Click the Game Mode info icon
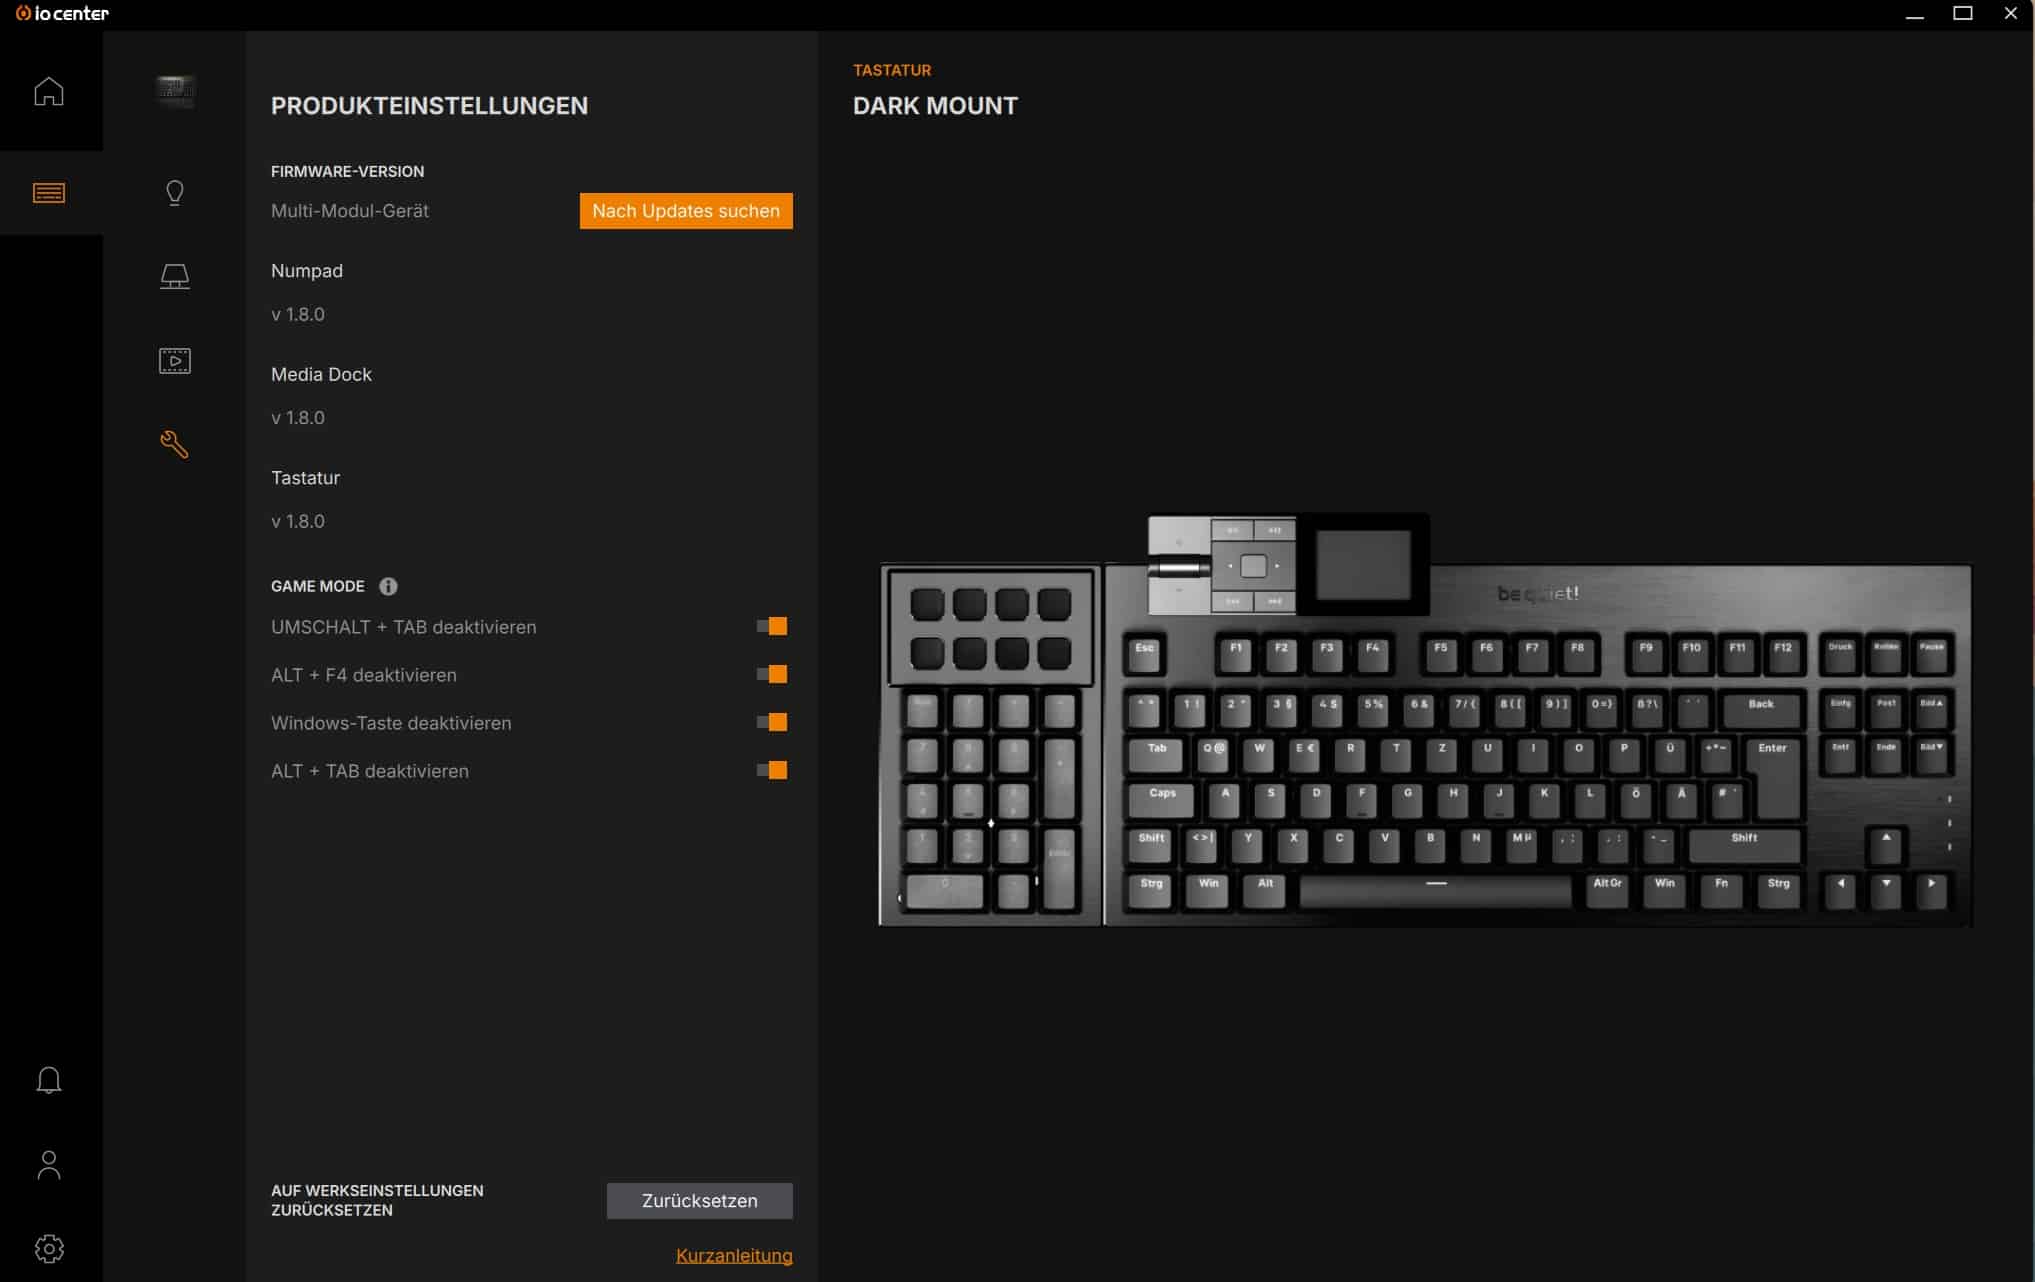The width and height of the screenshot is (2035, 1282). pos(388,587)
